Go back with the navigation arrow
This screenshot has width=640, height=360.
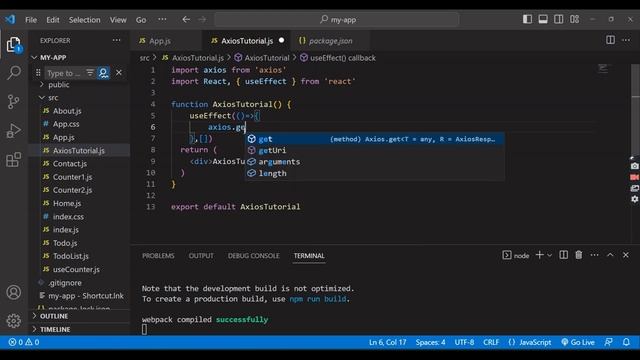tap(186, 19)
